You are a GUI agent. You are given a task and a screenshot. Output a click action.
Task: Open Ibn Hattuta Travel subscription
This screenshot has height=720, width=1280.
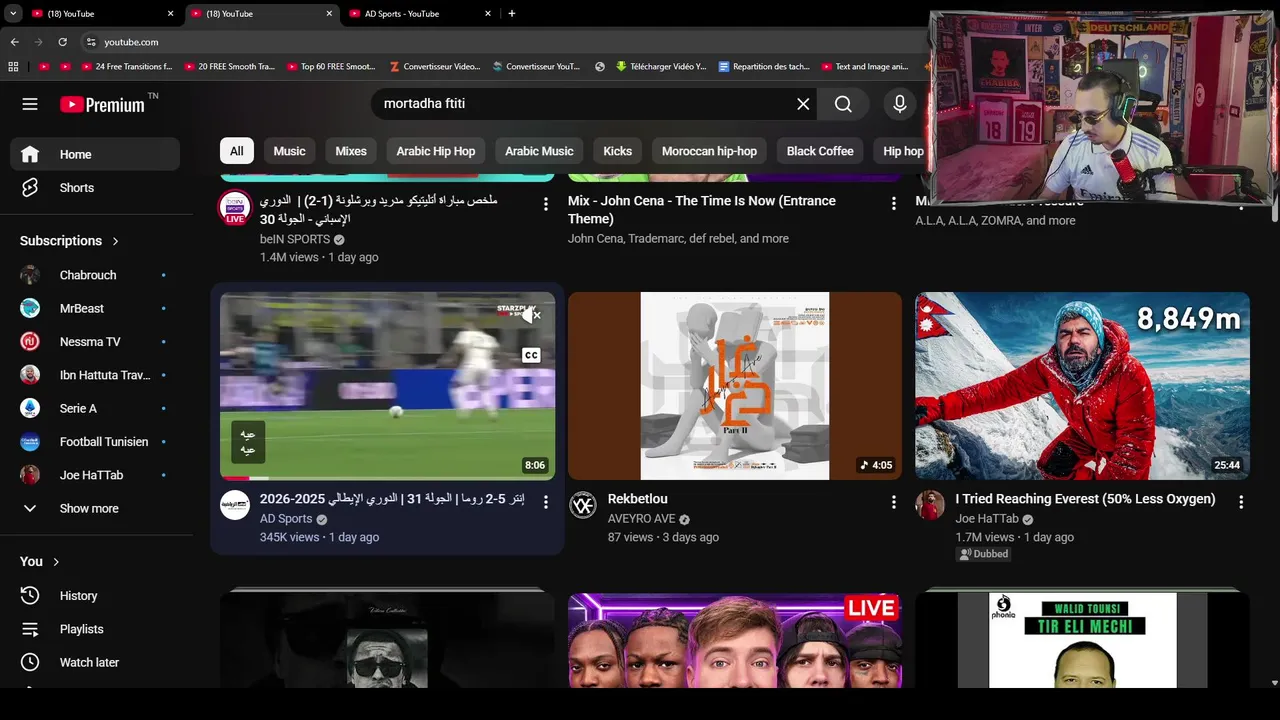point(95,375)
